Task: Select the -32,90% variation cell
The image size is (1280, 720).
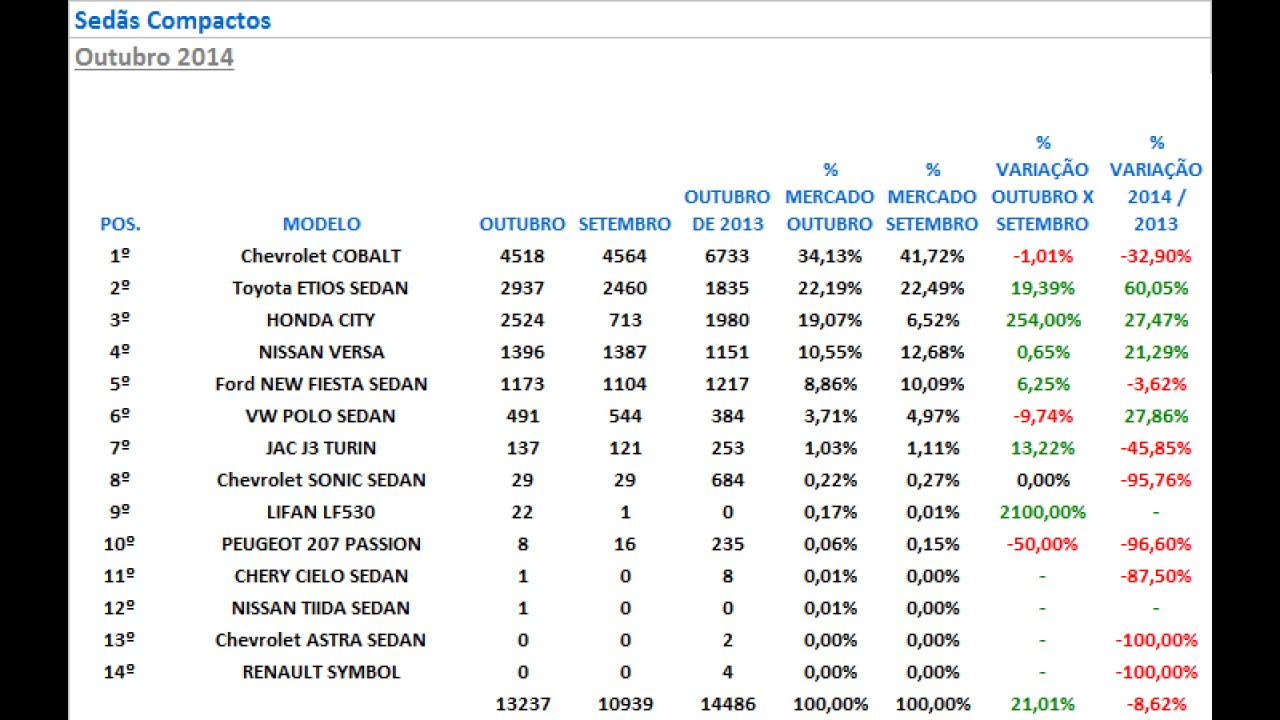Action: tap(1156, 256)
